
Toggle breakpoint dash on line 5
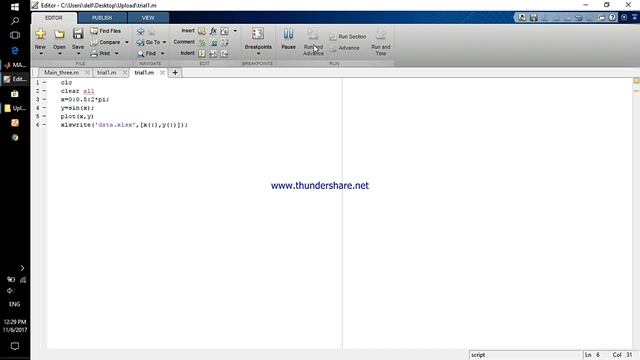click(44, 116)
